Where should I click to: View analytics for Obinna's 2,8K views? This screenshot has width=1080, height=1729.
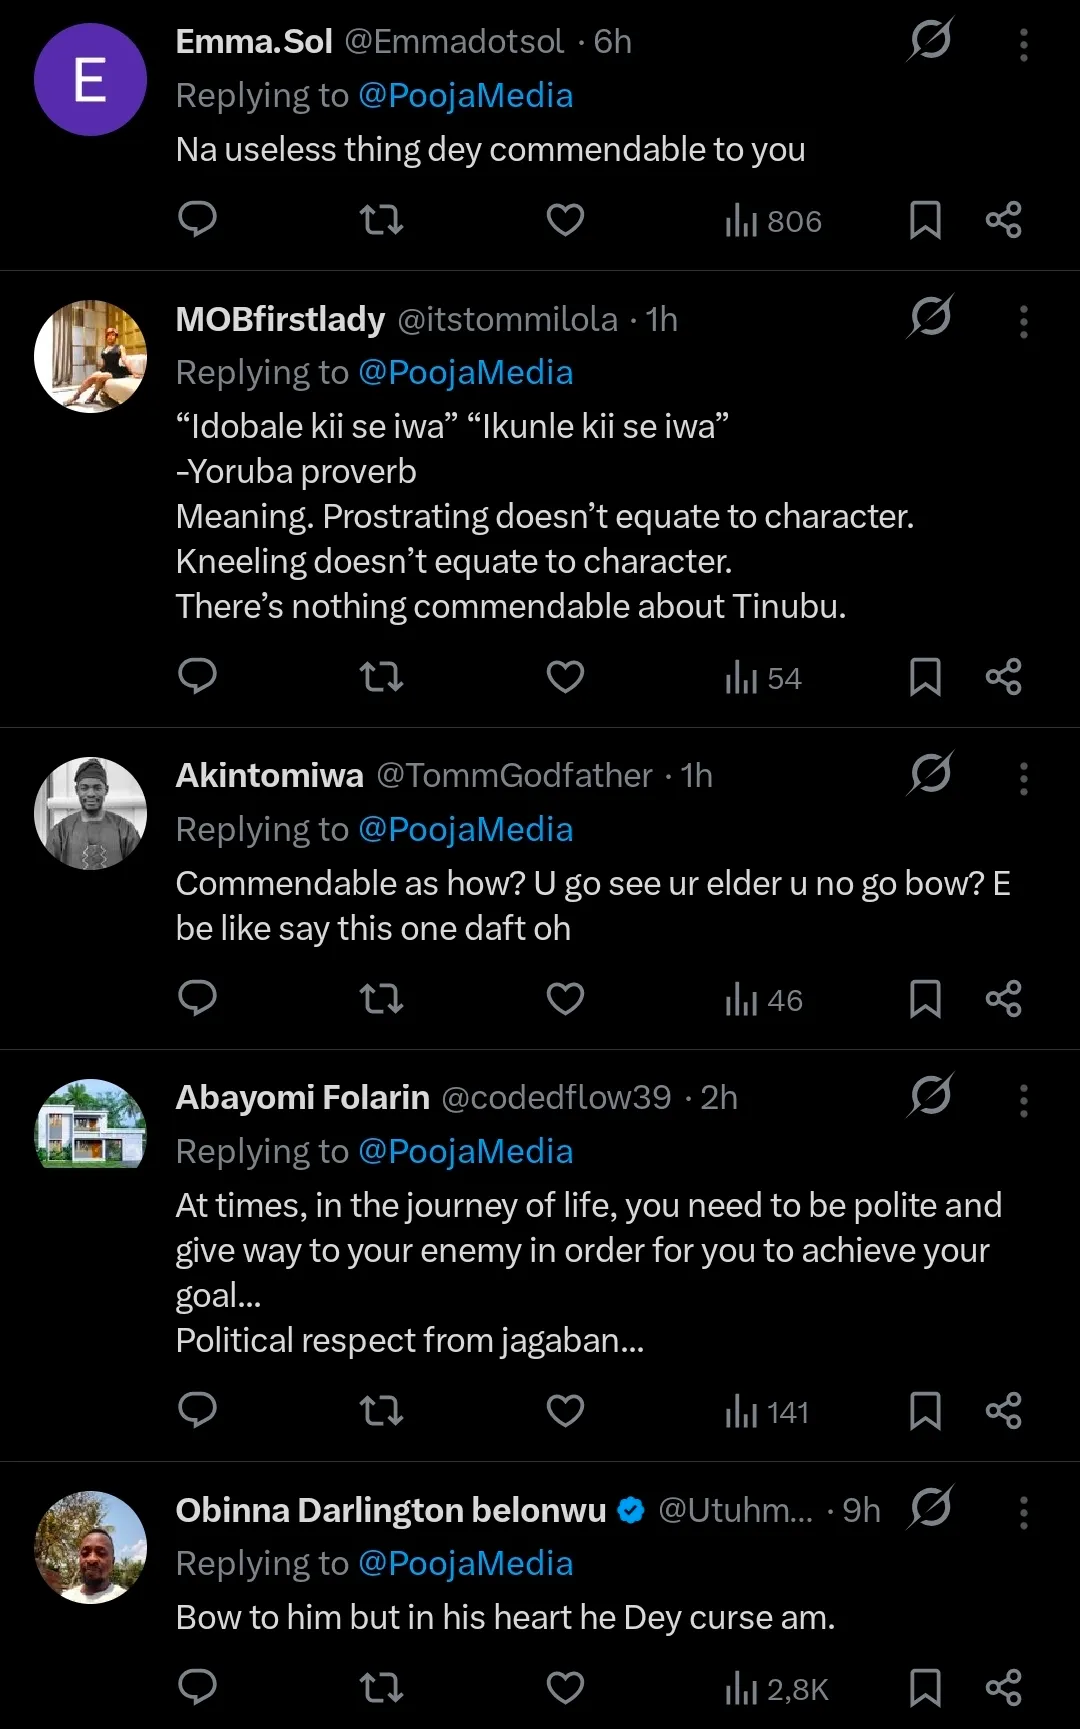777,1688
